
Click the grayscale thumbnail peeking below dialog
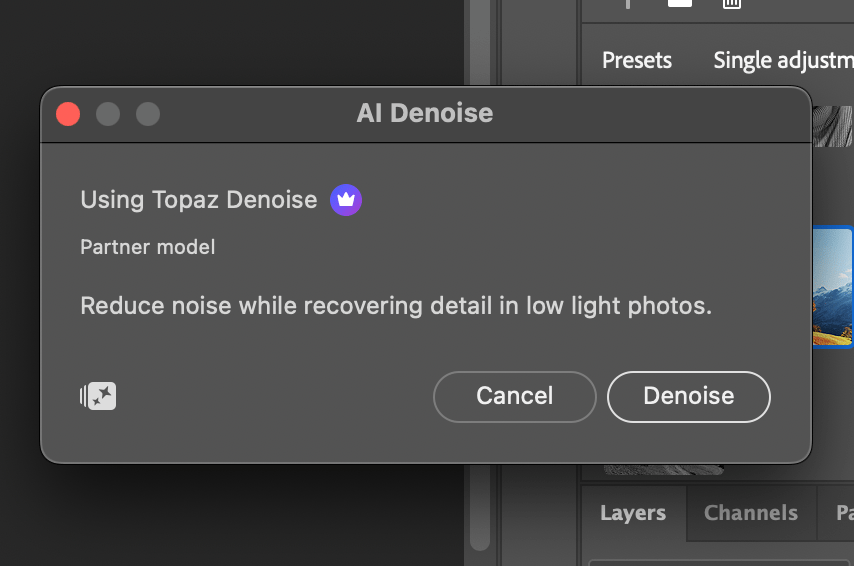click(665, 468)
